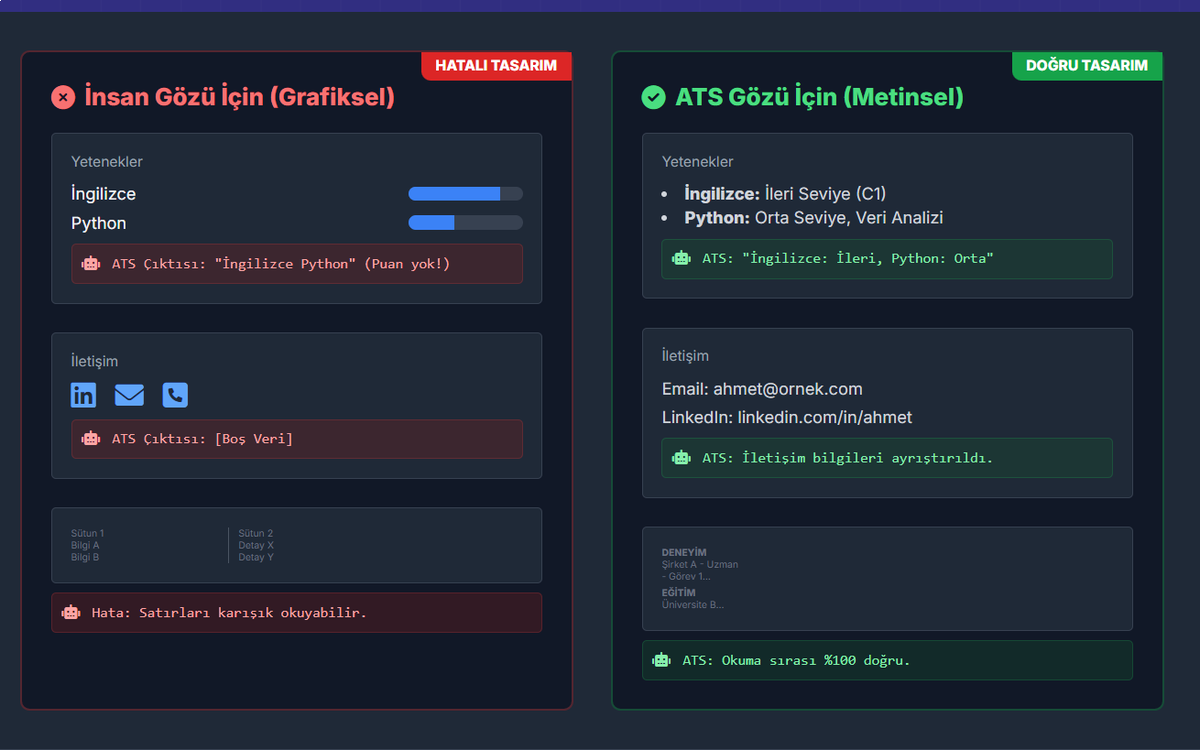Click the İngilizce skill progress bar
The width and height of the screenshot is (1200, 750).
click(466, 194)
